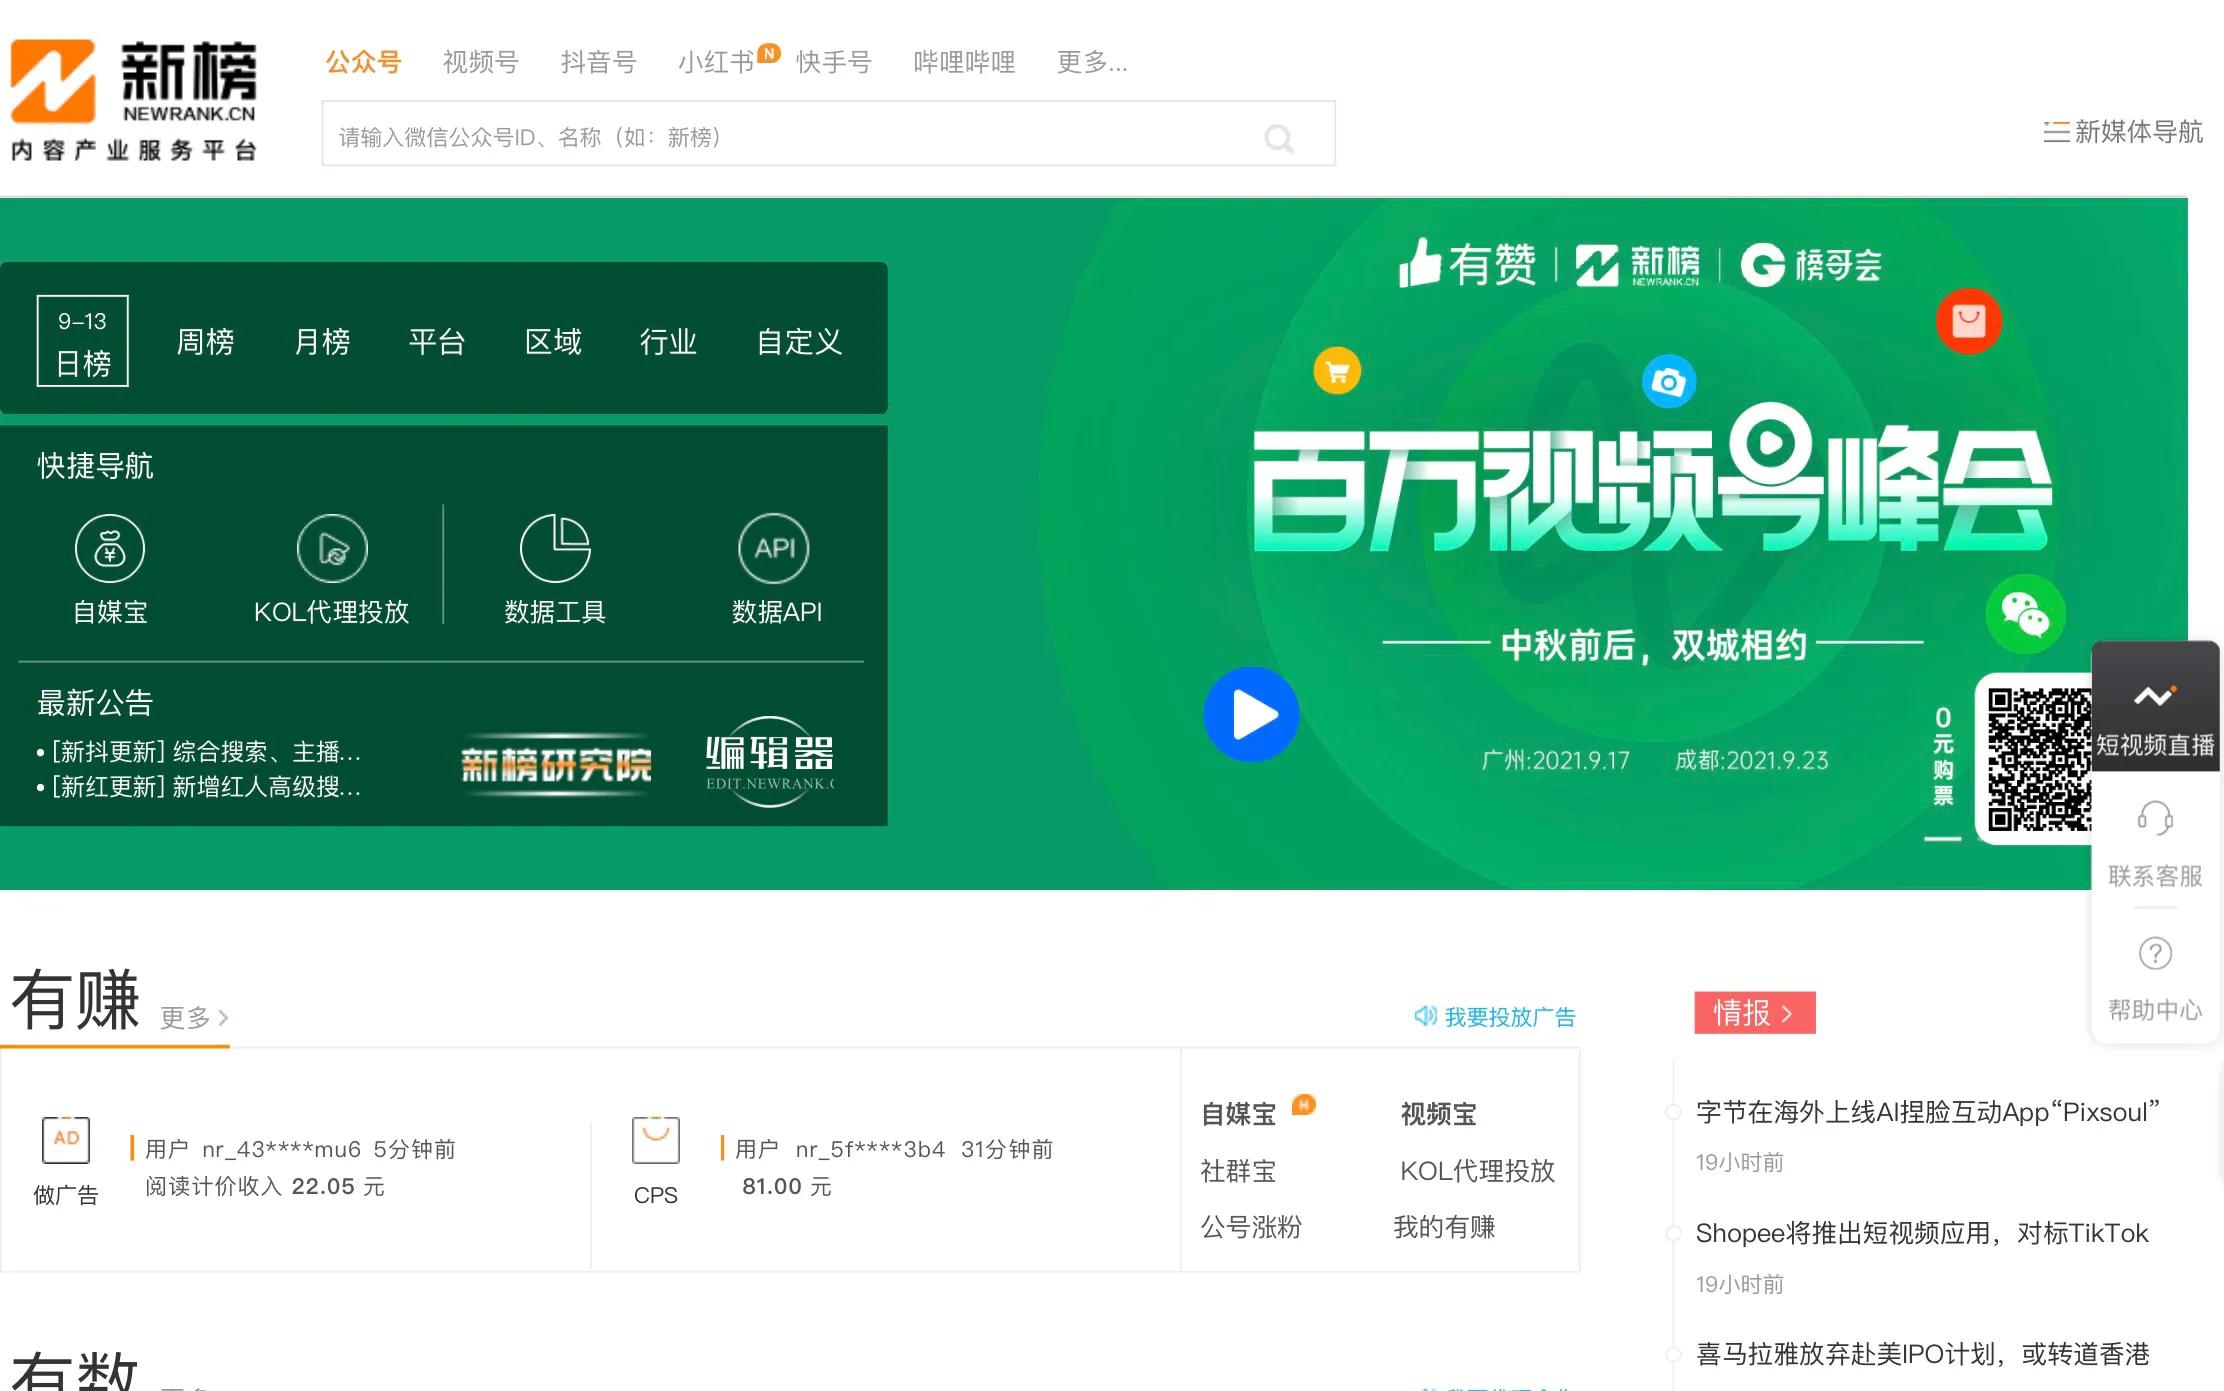
Task: Select the KOL代理投放 cursor icon
Action: 332,548
